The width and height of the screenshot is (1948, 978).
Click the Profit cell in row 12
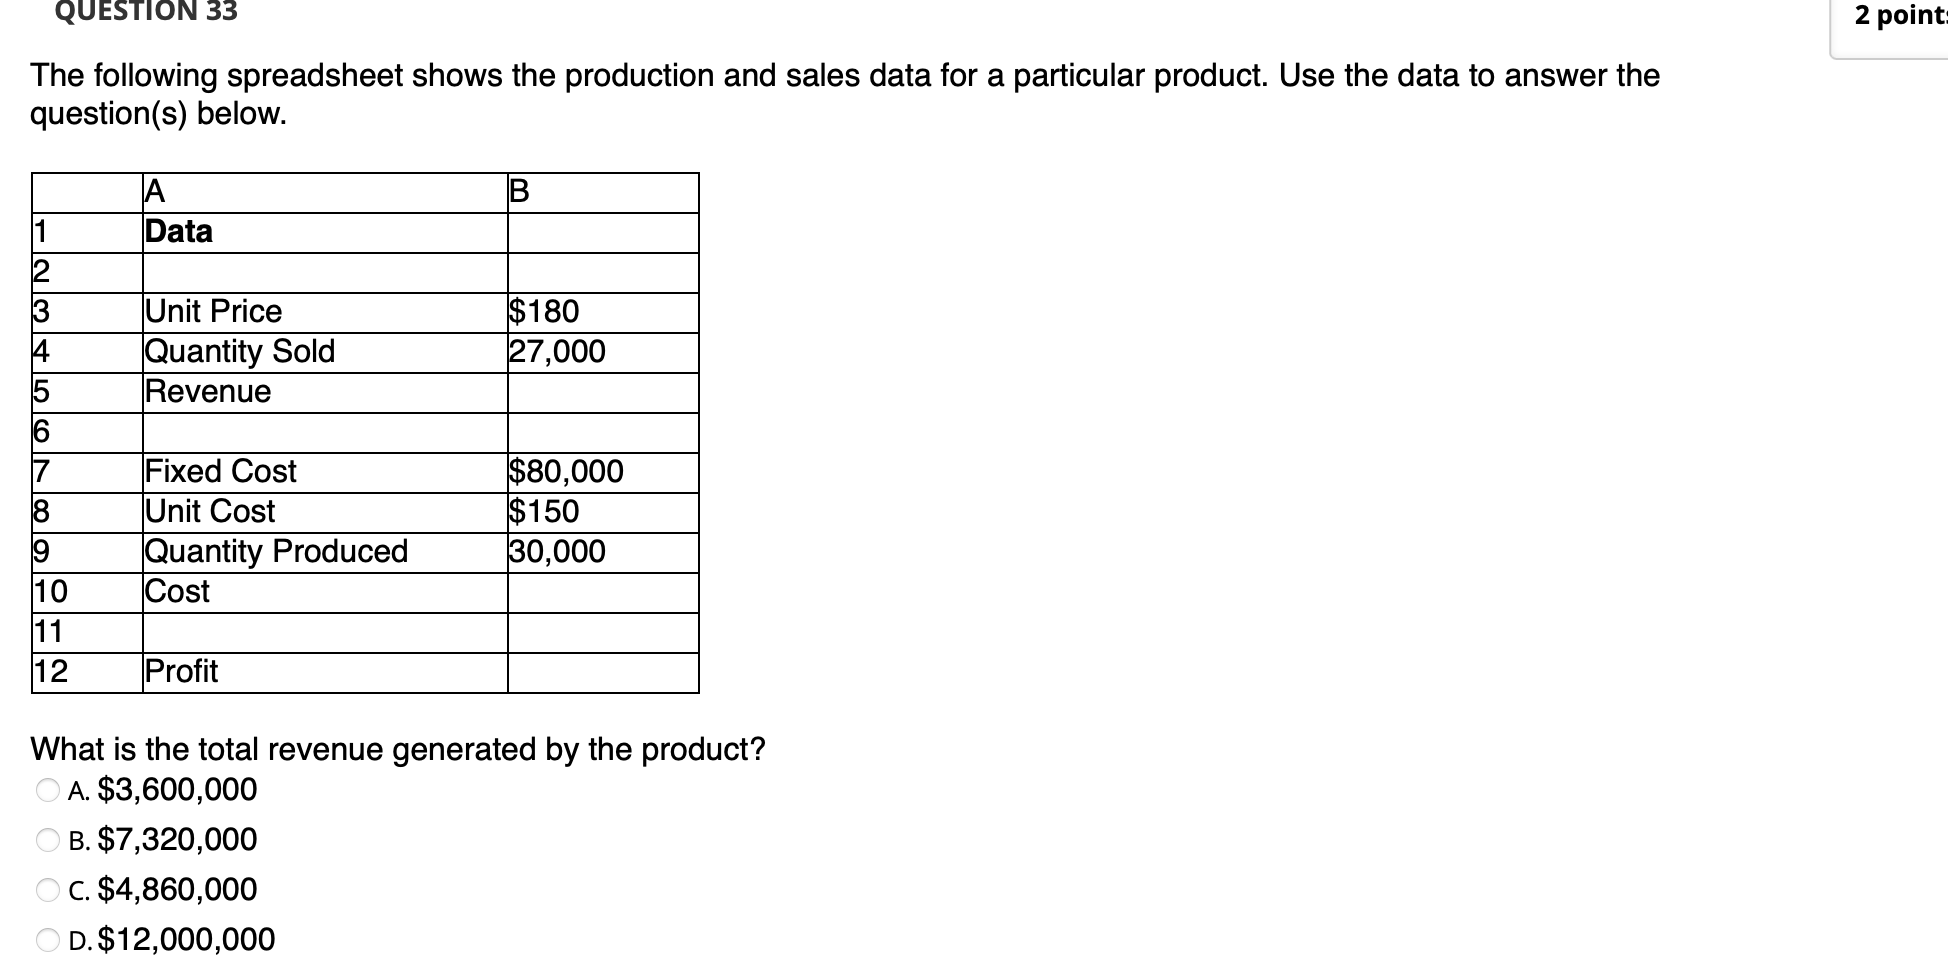(180, 671)
